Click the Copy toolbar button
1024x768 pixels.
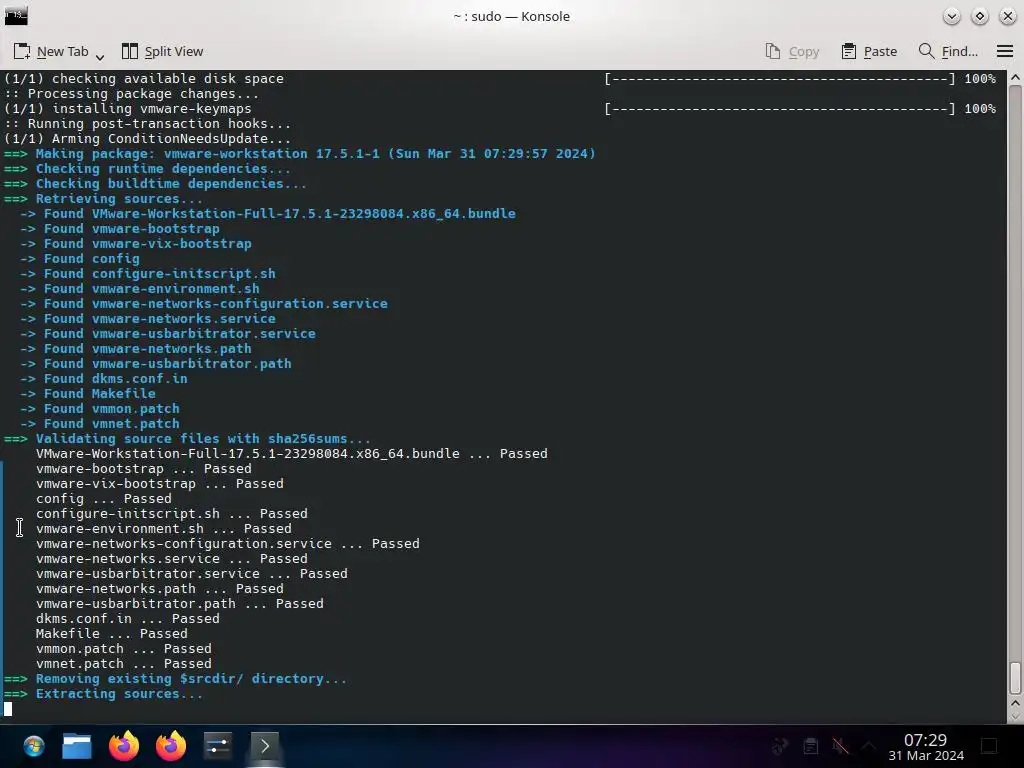792,52
